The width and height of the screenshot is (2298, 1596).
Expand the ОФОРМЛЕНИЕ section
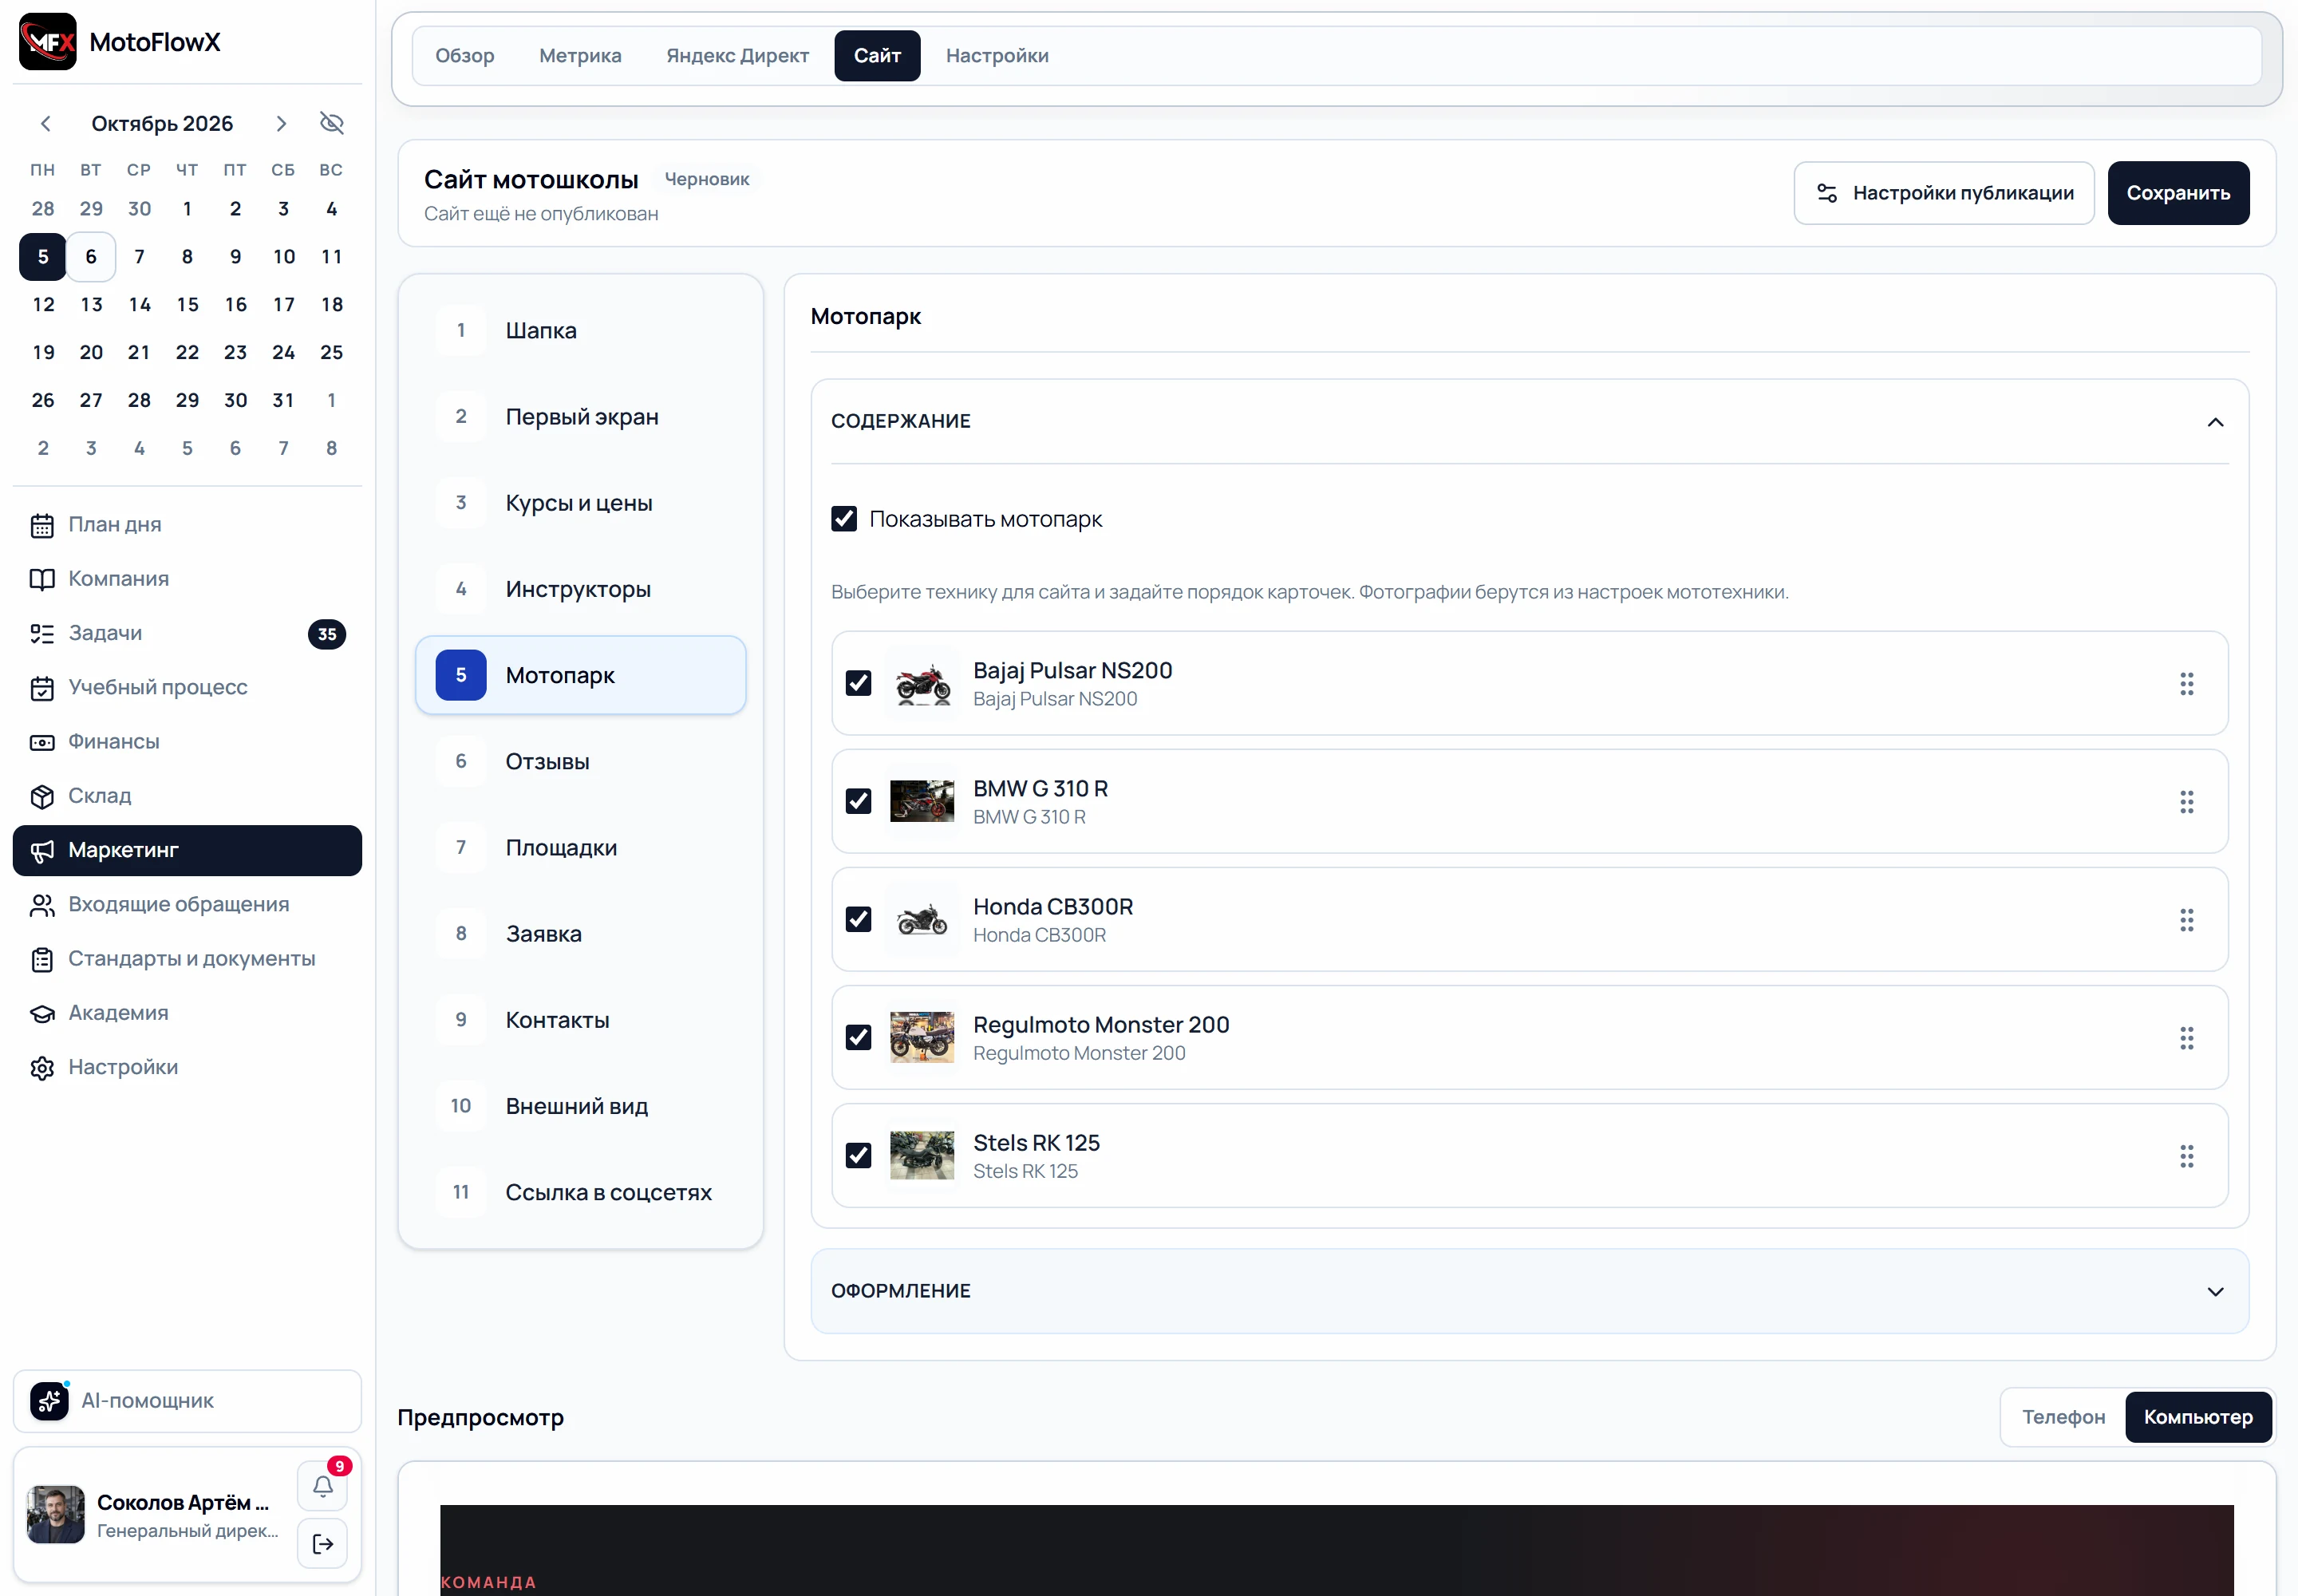coord(1530,1291)
